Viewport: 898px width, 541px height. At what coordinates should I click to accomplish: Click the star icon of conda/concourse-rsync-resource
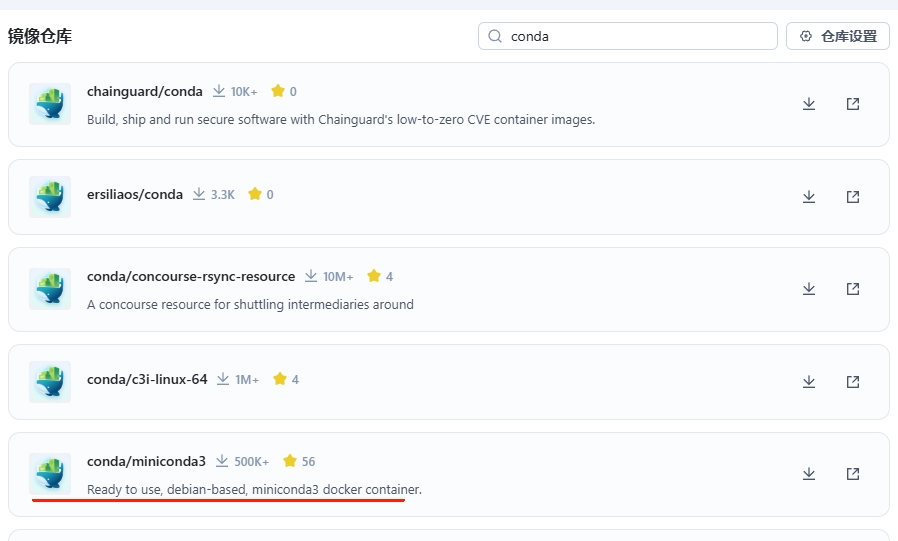[374, 276]
